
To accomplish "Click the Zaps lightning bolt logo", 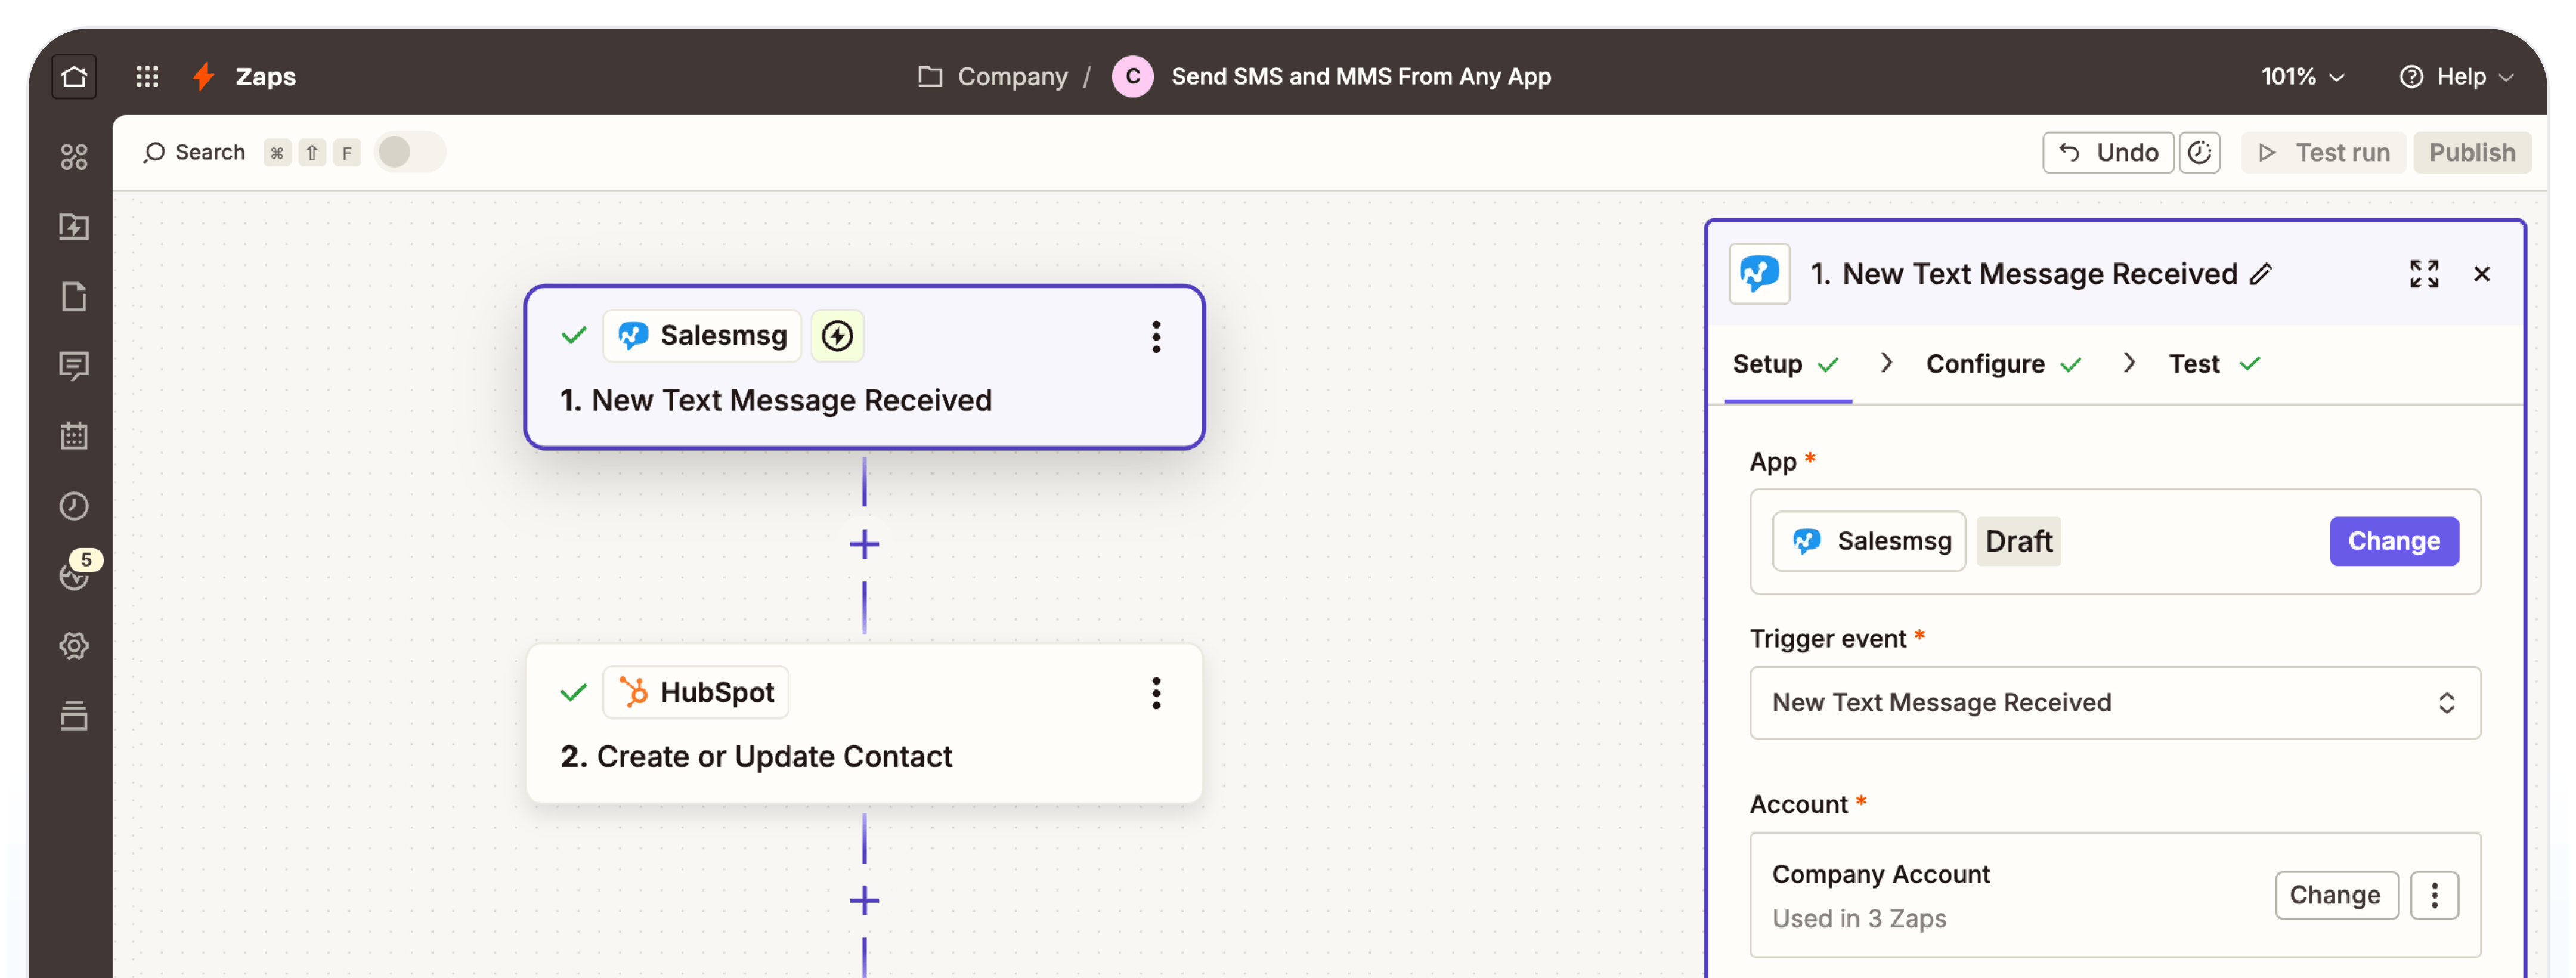I will point(203,76).
